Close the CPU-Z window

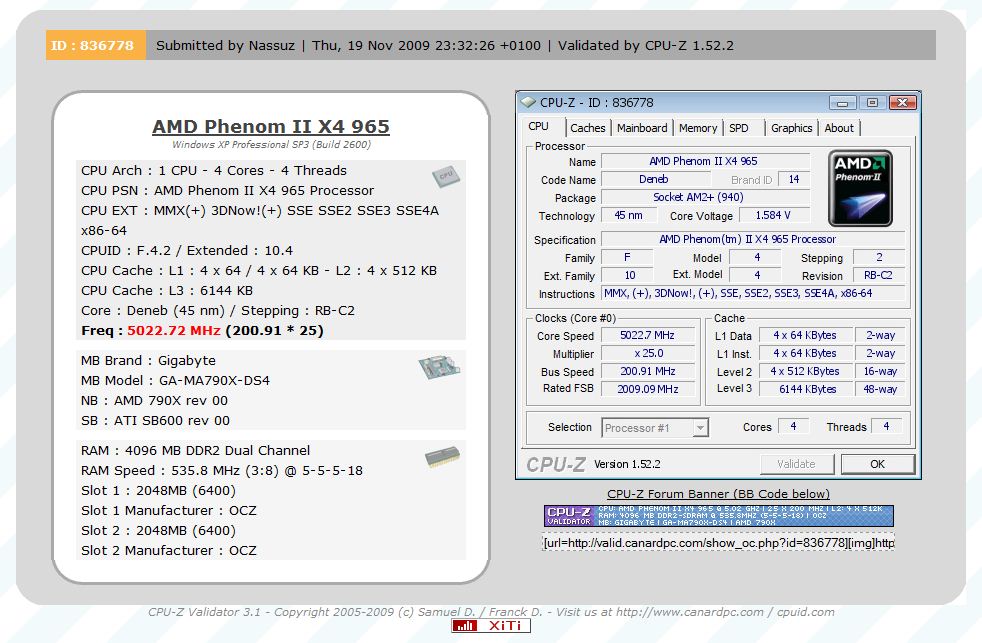point(902,102)
